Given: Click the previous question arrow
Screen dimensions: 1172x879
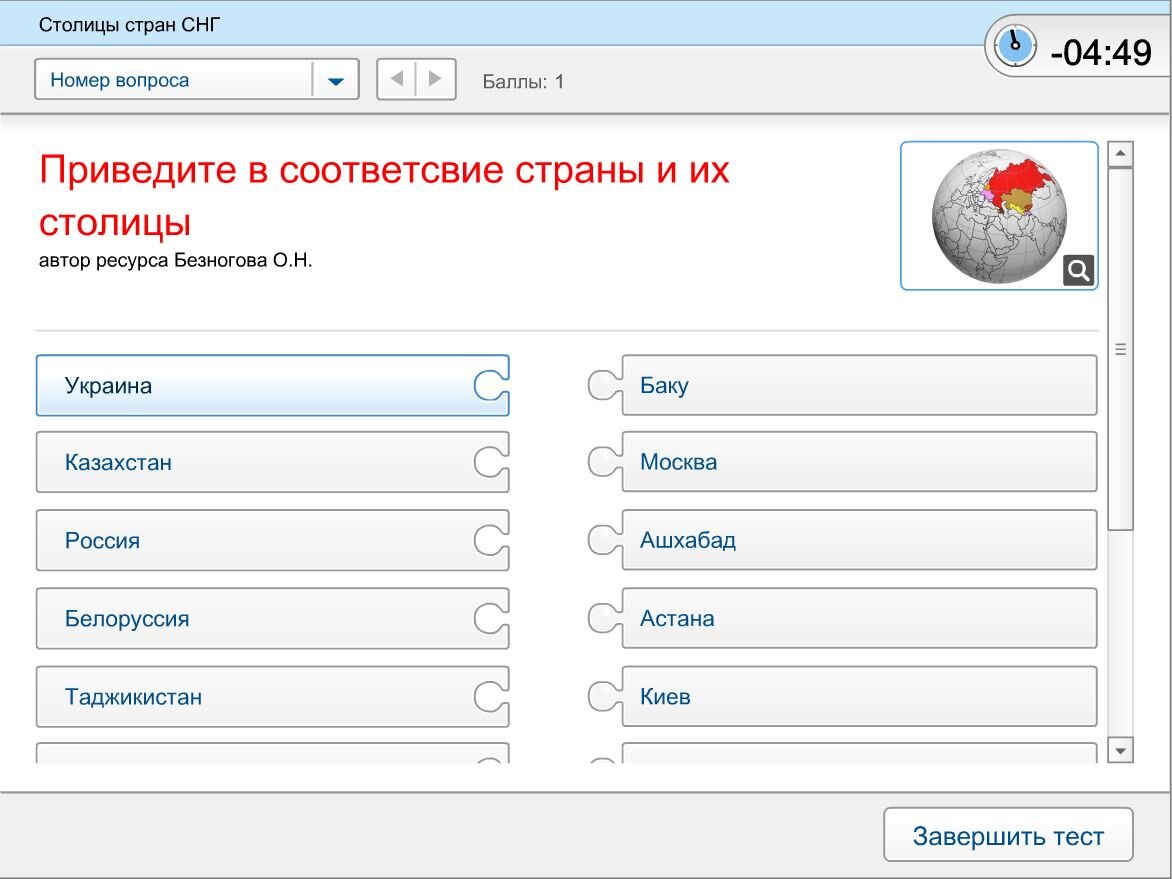Looking at the screenshot, I should click(394, 79).
